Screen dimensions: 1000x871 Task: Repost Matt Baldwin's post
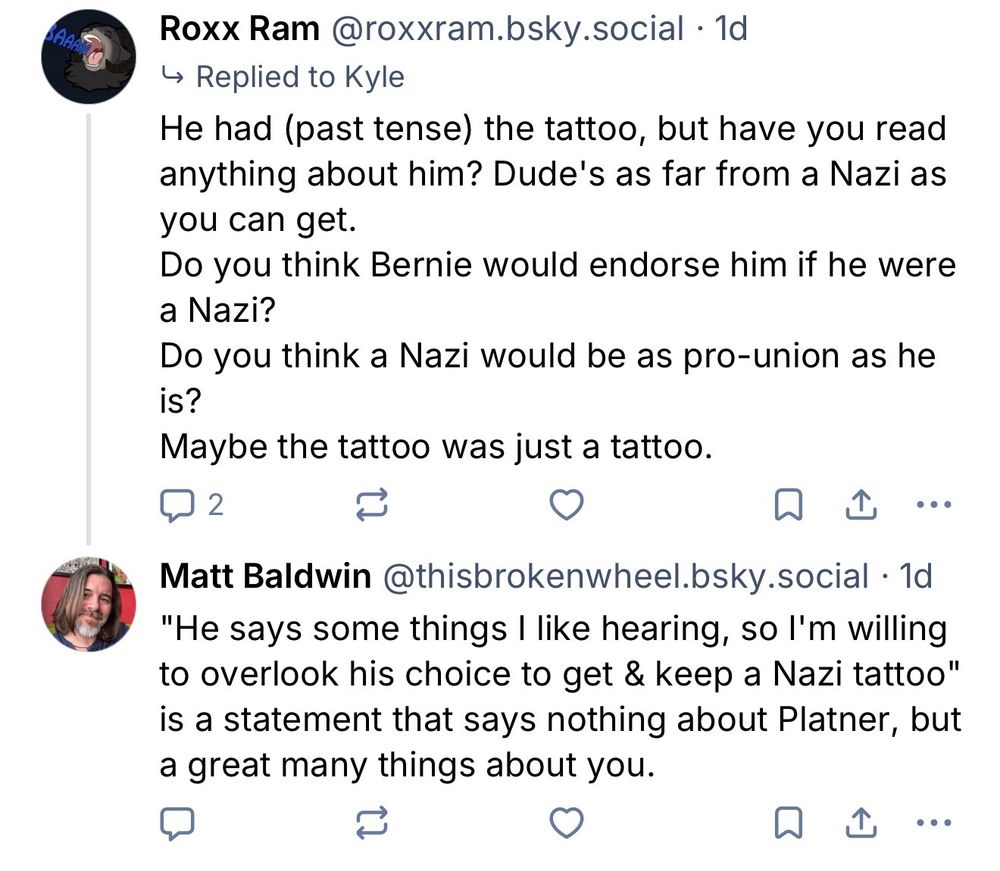[x=372, y=823]
